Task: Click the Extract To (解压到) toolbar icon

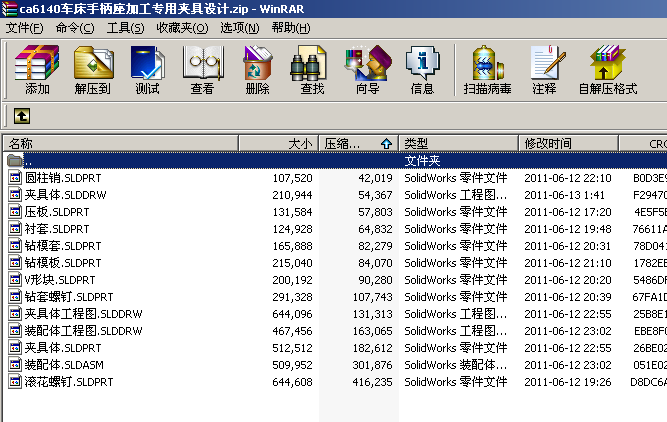Action: [x=93, y=63]
